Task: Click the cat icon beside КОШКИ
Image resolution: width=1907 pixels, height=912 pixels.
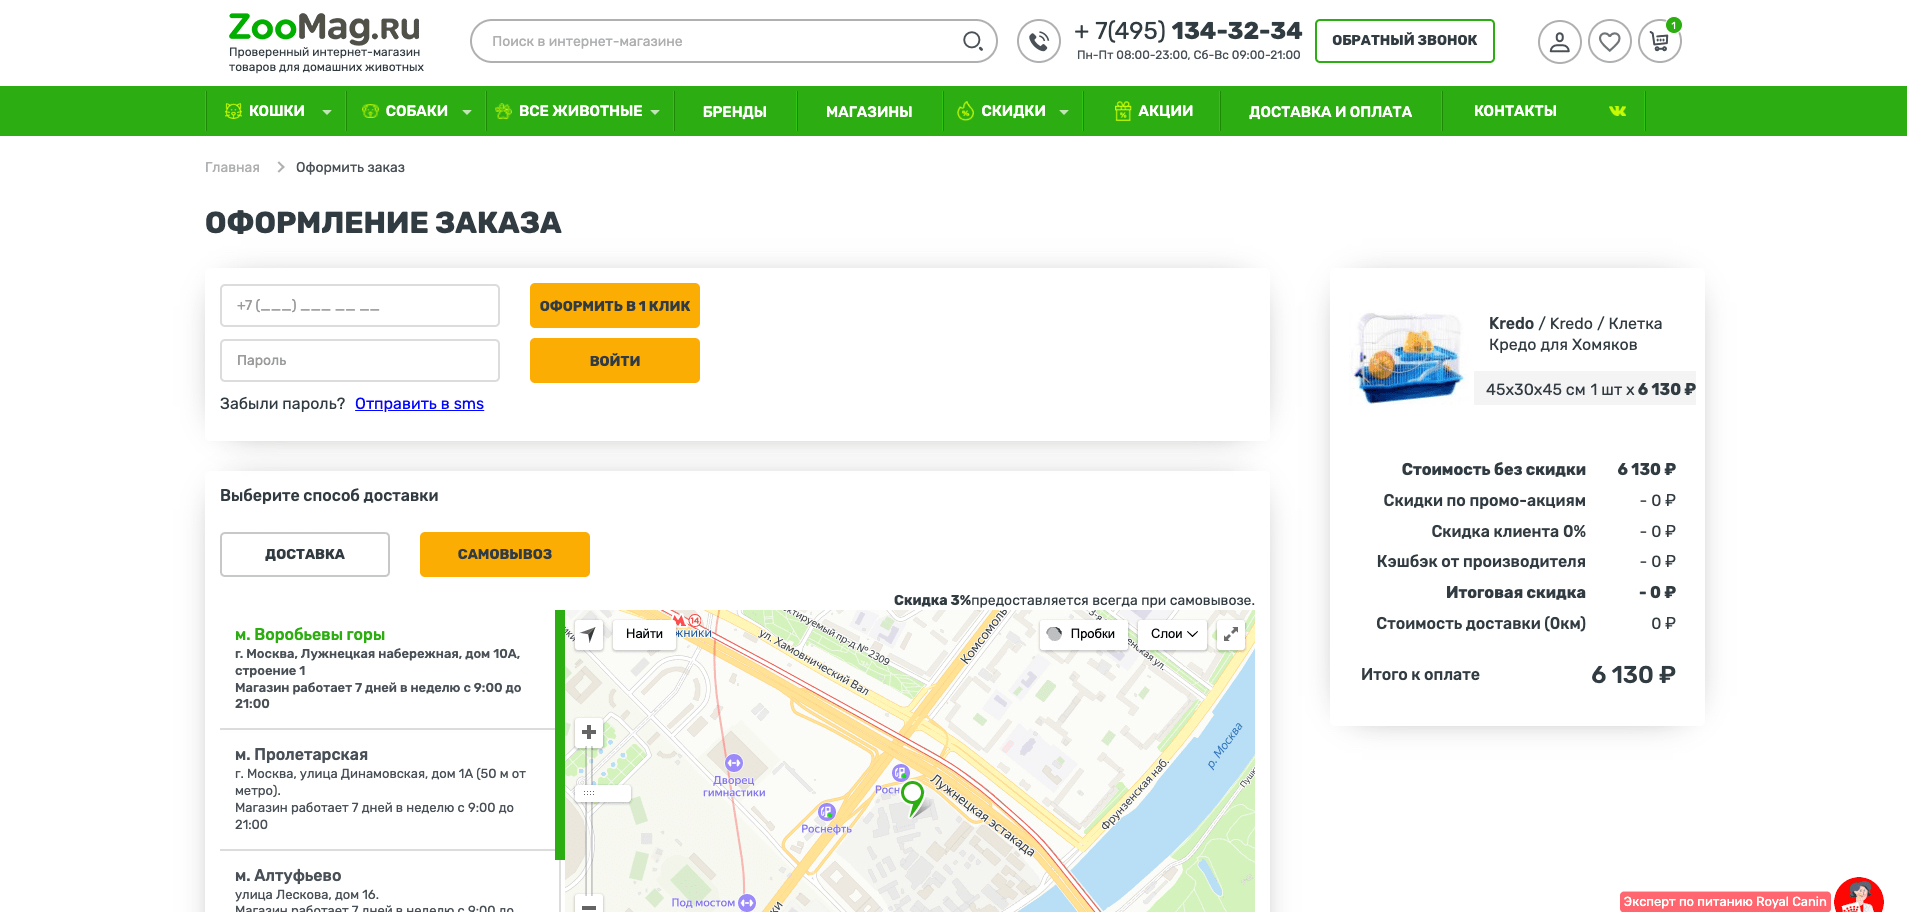Action: pyautogui.click(x=233, y=111)
